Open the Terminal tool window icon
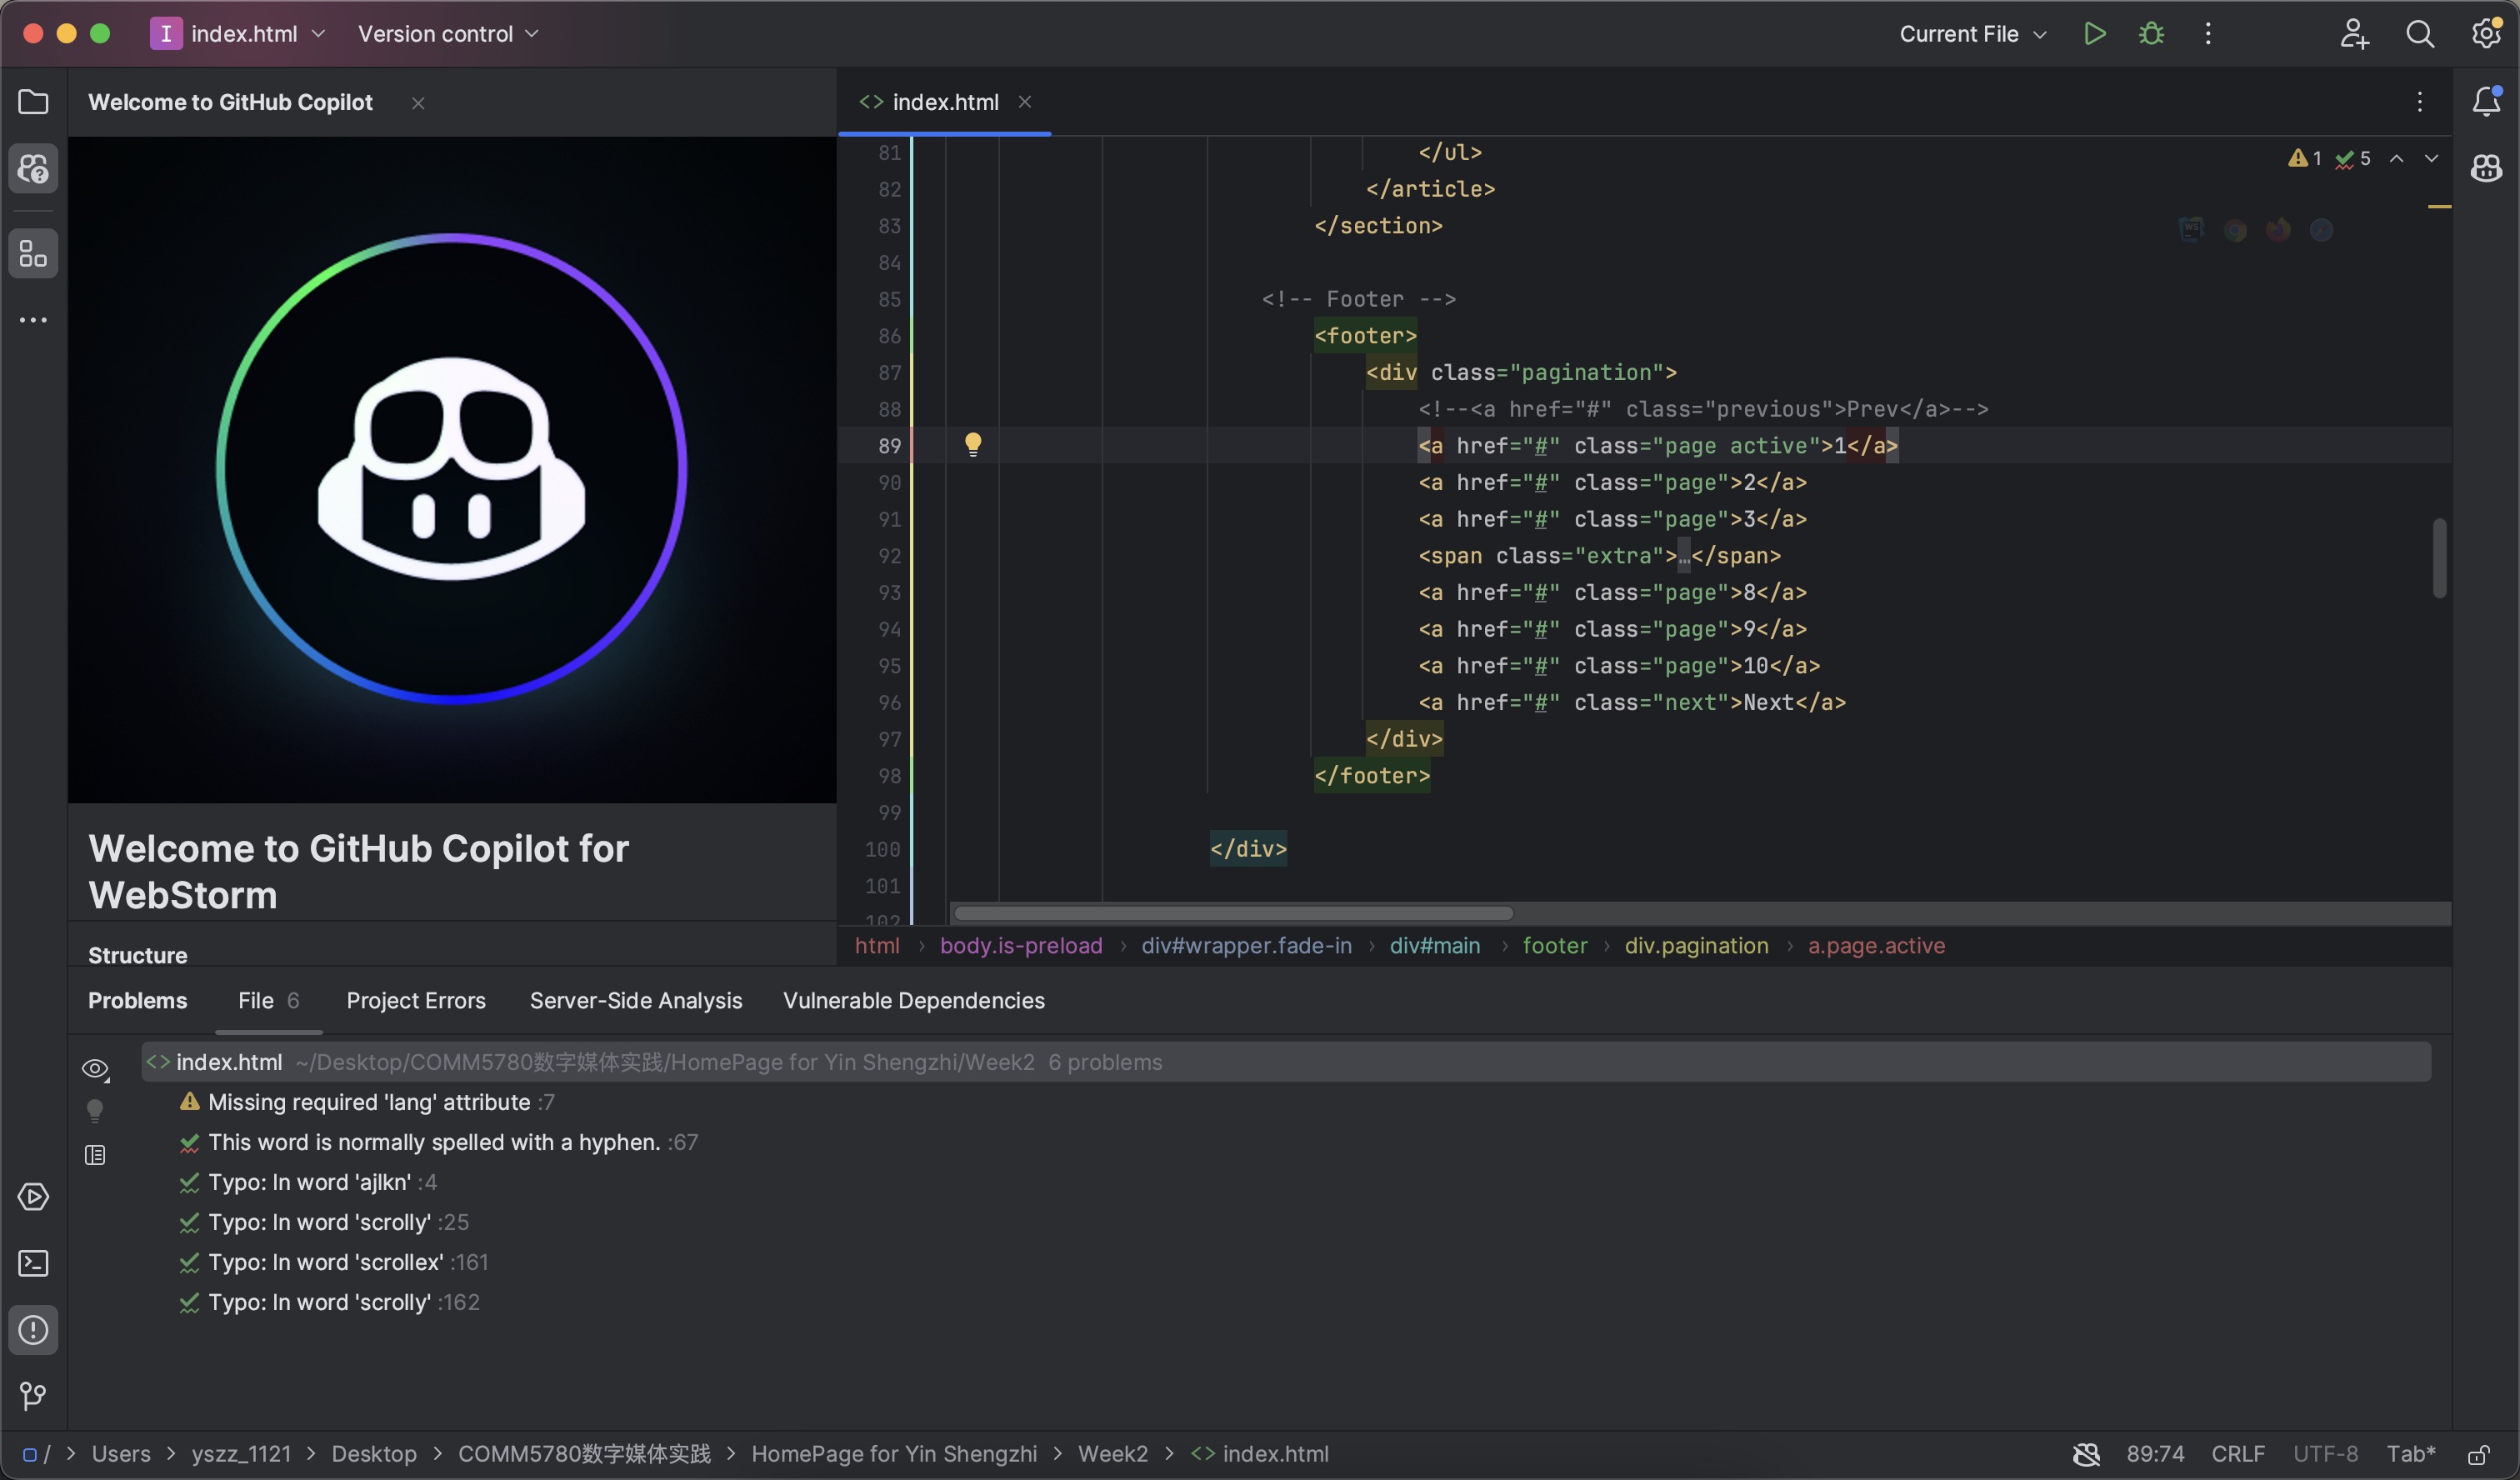 (x=34, y=1263)
